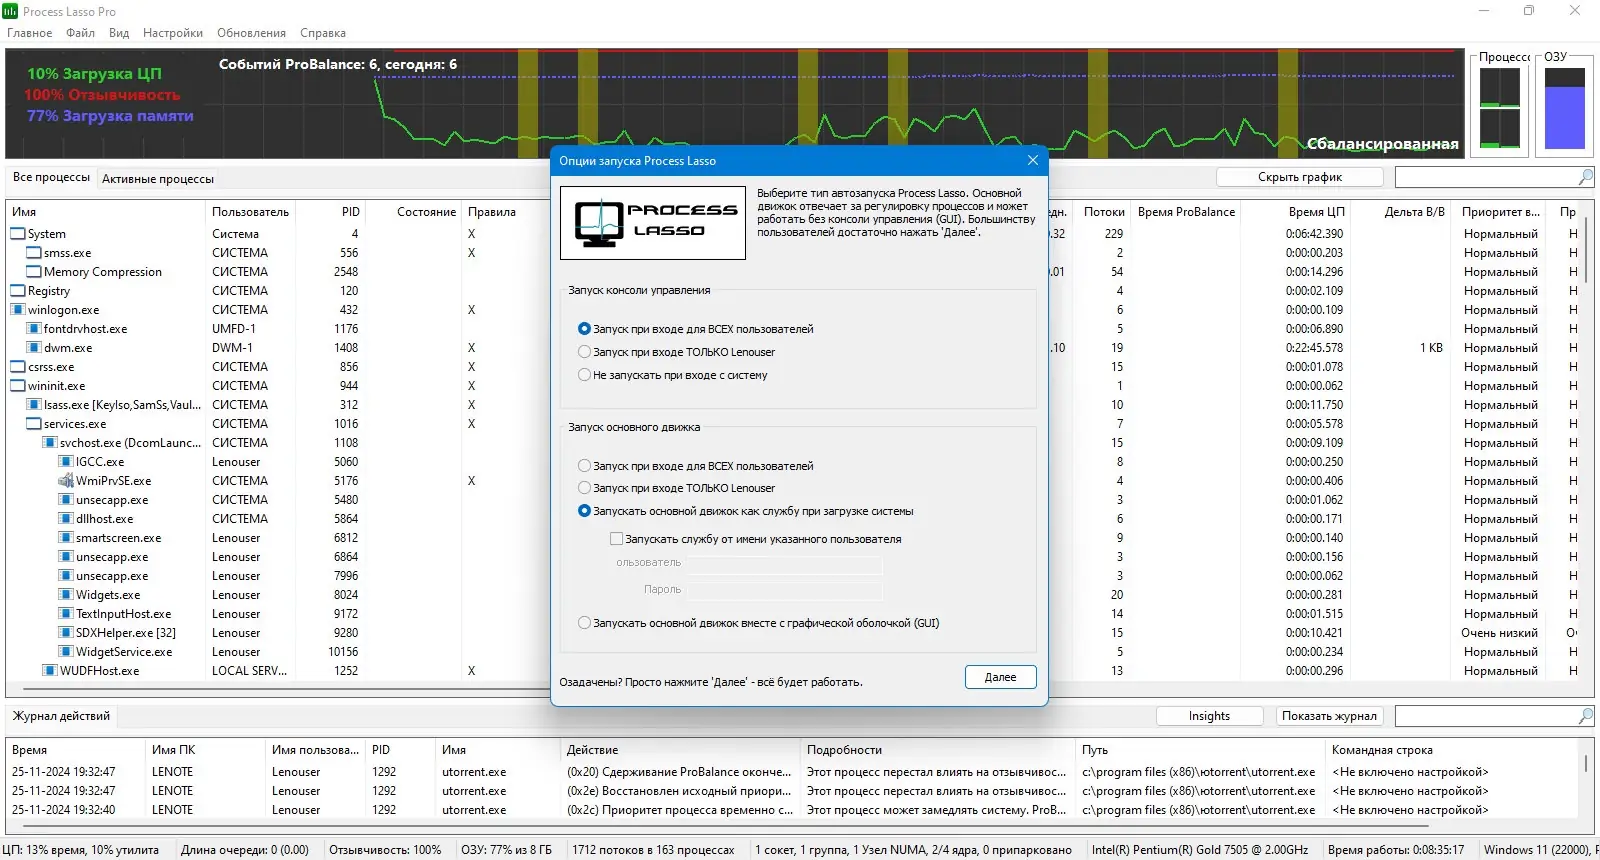Click the Registry process icon
The height and width of the screenshot is (860, 1600).
point(18,291)
